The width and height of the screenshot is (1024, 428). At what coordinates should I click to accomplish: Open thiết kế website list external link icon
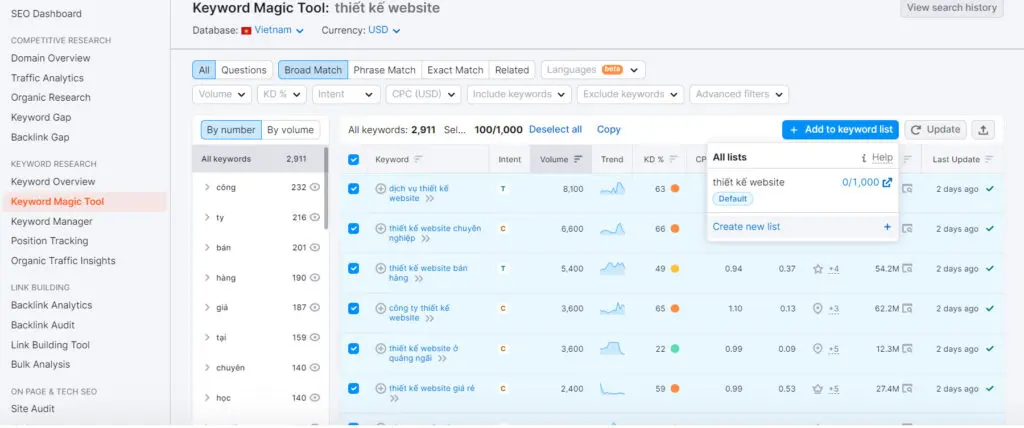(x=886, y=182)
